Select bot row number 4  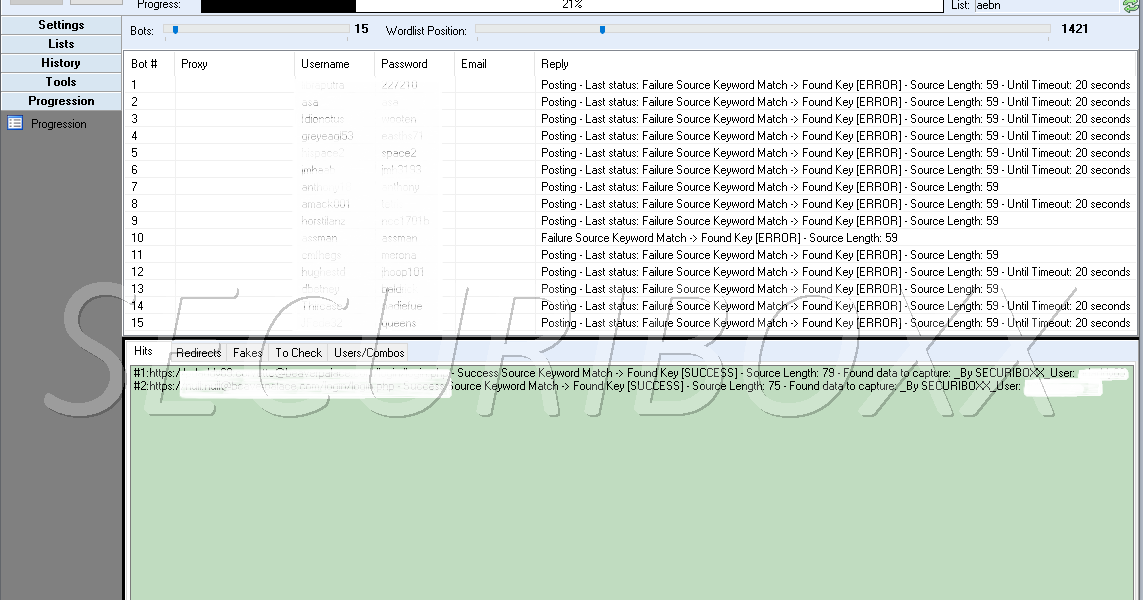point(631,136)
